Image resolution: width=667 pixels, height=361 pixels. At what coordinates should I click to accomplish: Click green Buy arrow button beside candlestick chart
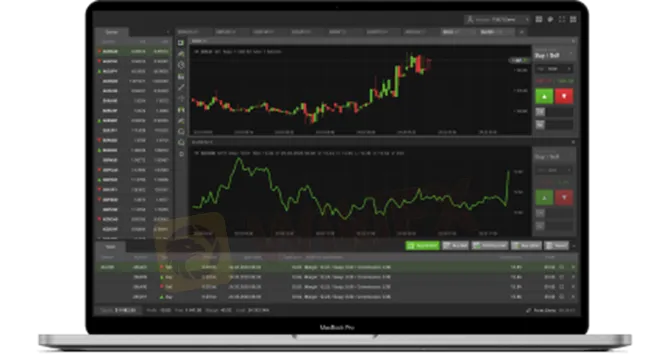pos(544,97)
